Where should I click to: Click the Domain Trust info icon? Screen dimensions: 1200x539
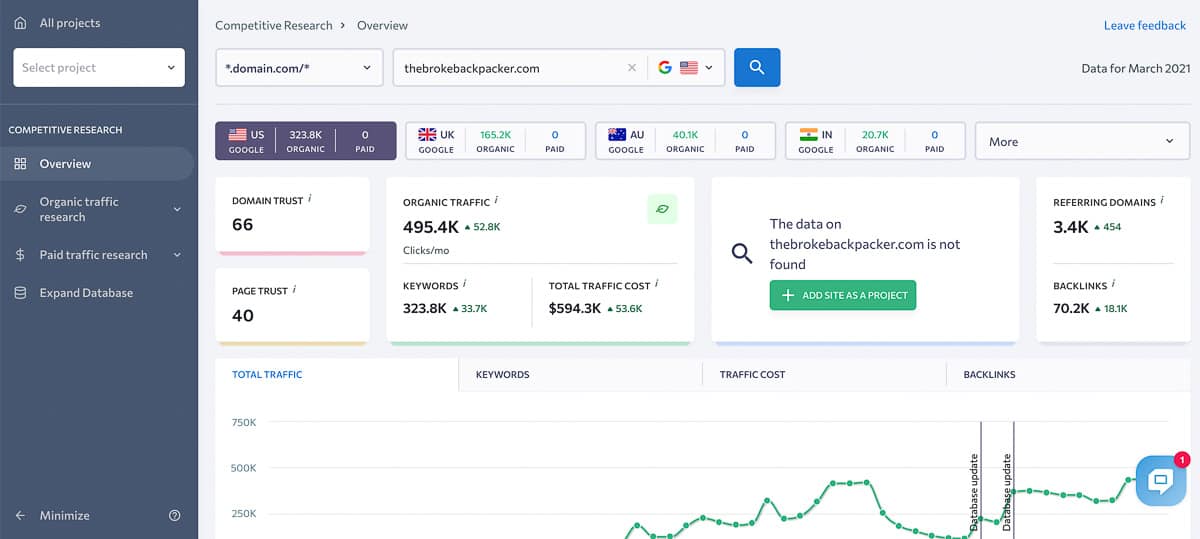pyautogui.click(x=310, y=199)
